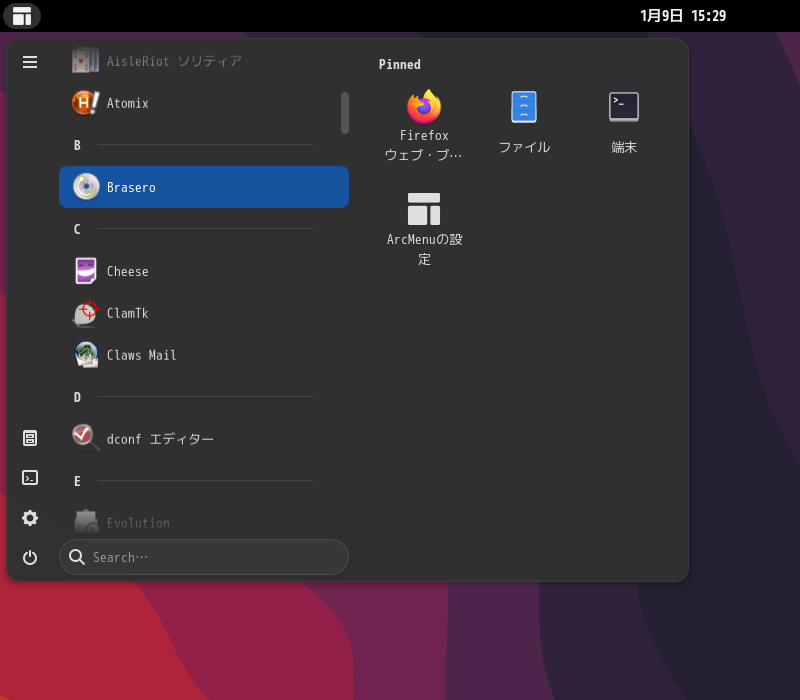This screenshot has width=800, height=700.
Task: Open Brasero disc burner entry
Action: pos(204,187)
